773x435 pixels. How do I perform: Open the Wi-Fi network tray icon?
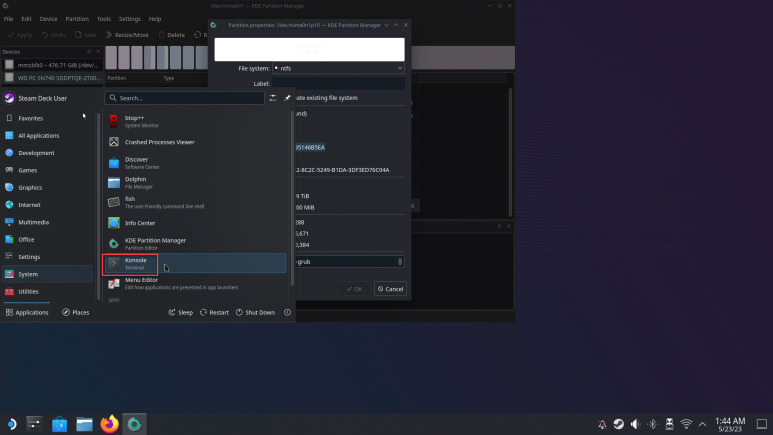click(686, 424)
